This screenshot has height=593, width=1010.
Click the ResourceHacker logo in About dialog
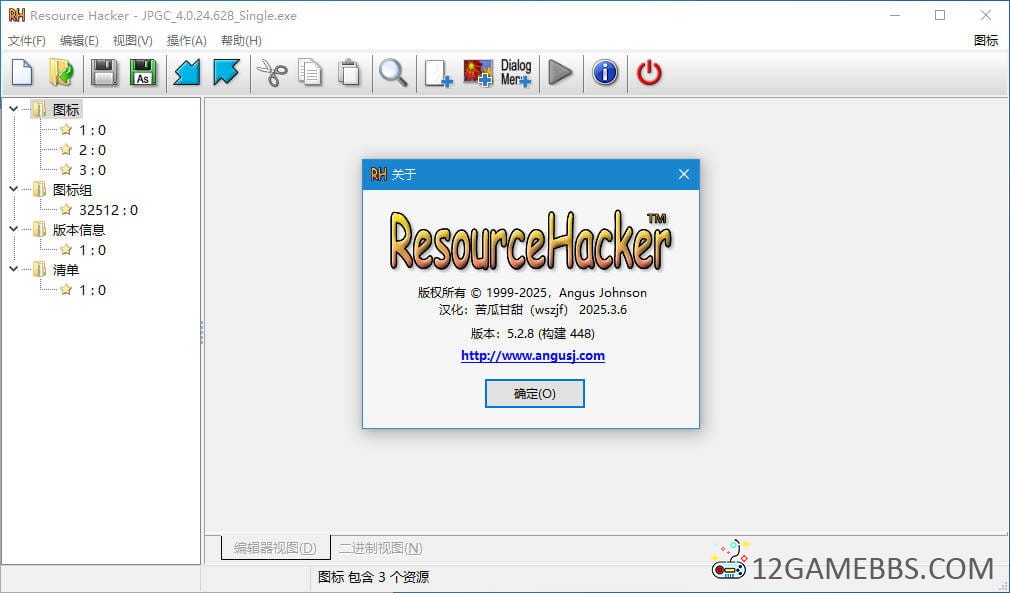pyautogui.click(x=531, y=240)
